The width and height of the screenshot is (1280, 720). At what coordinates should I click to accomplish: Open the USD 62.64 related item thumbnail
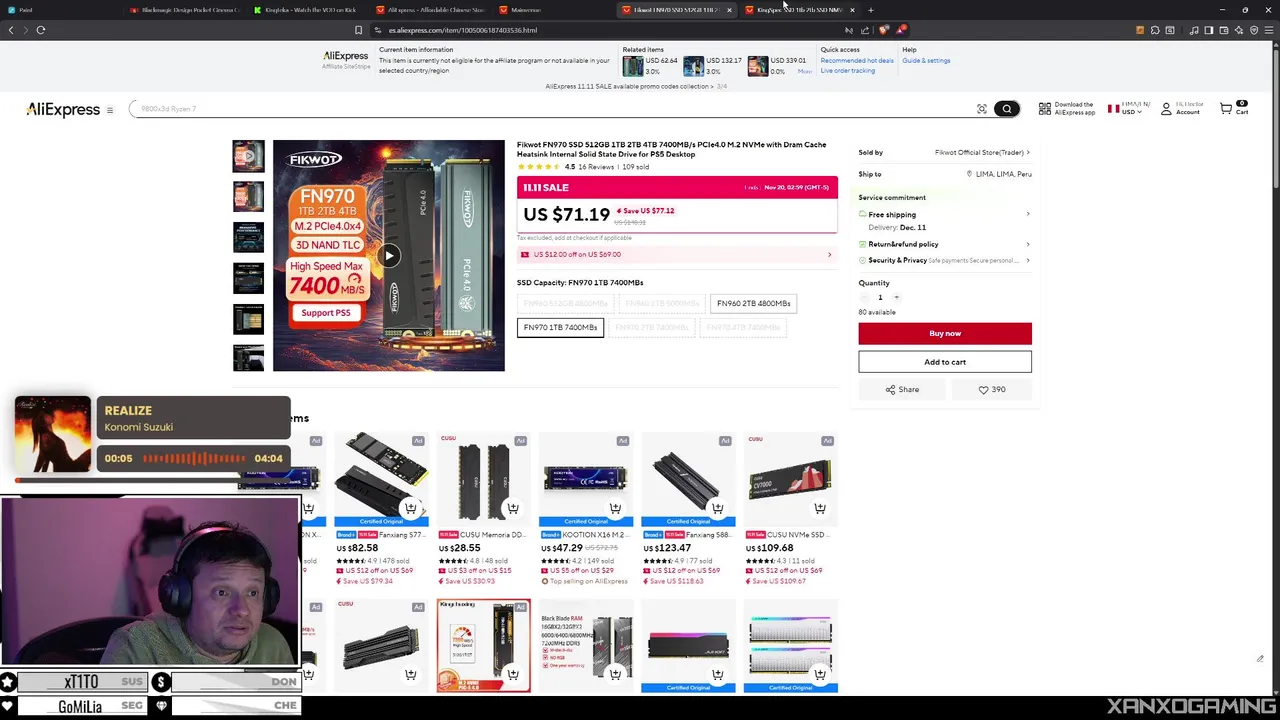click(x=633, y=66)
